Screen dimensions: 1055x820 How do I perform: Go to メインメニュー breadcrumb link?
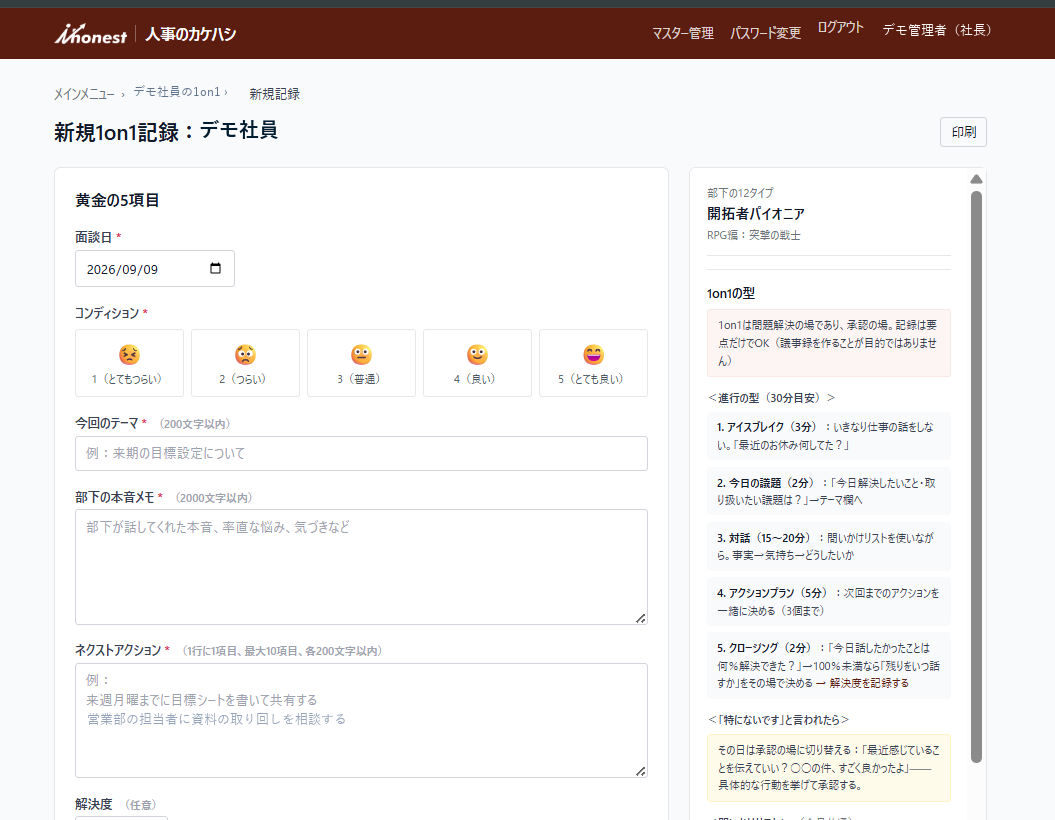click(x=84, y=94)
